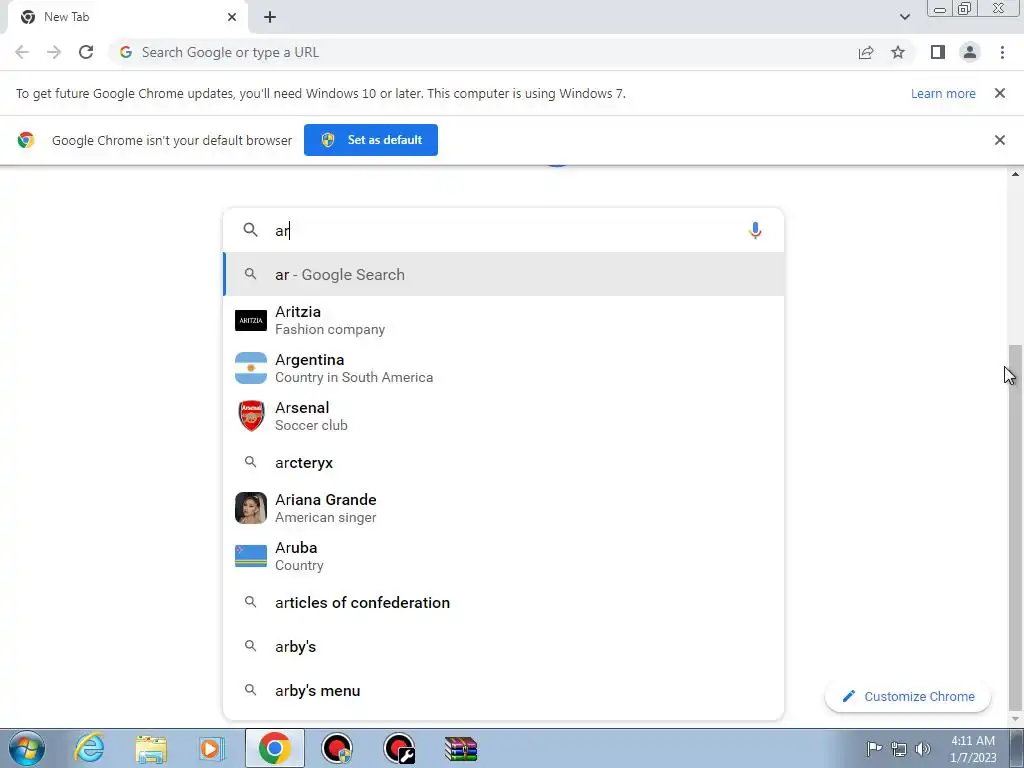Go forward using the forward arrow
This screenshot has width=1024, height=768.
54,52
